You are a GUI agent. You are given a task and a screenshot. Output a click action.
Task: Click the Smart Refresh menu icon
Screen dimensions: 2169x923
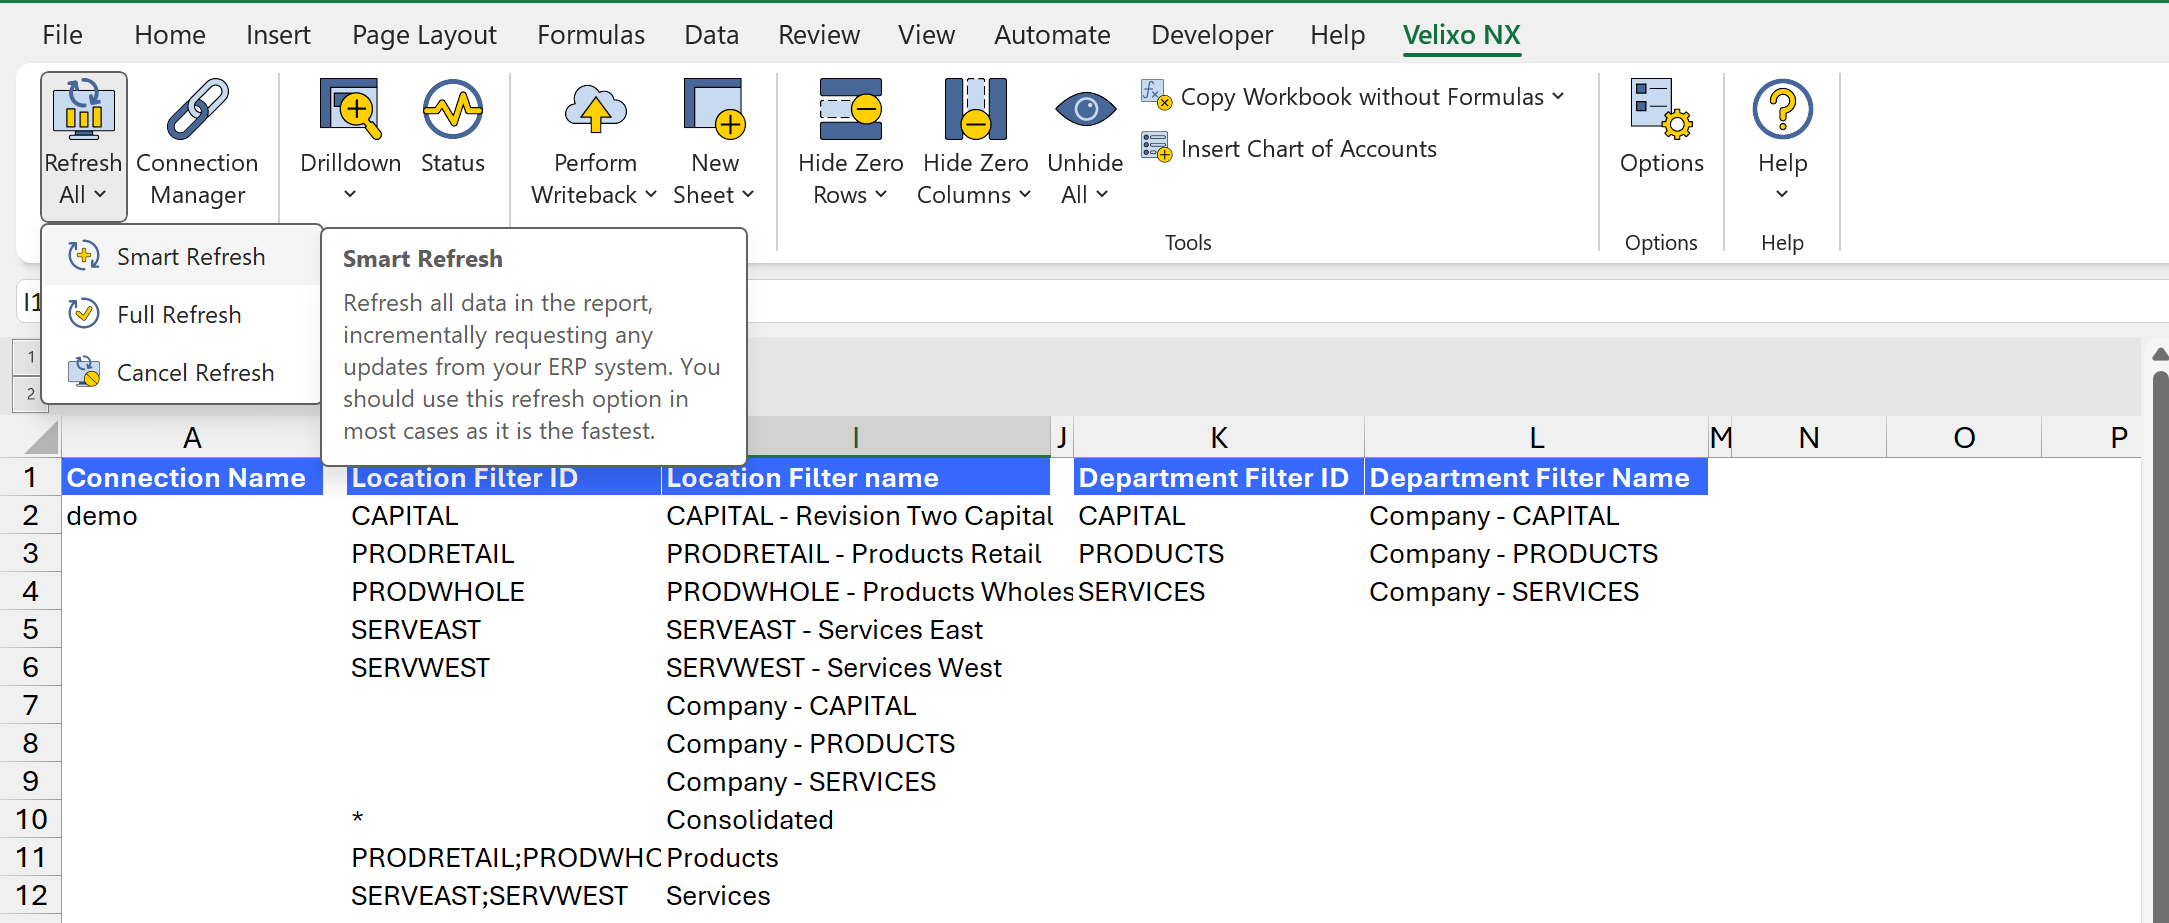(84, 256)
